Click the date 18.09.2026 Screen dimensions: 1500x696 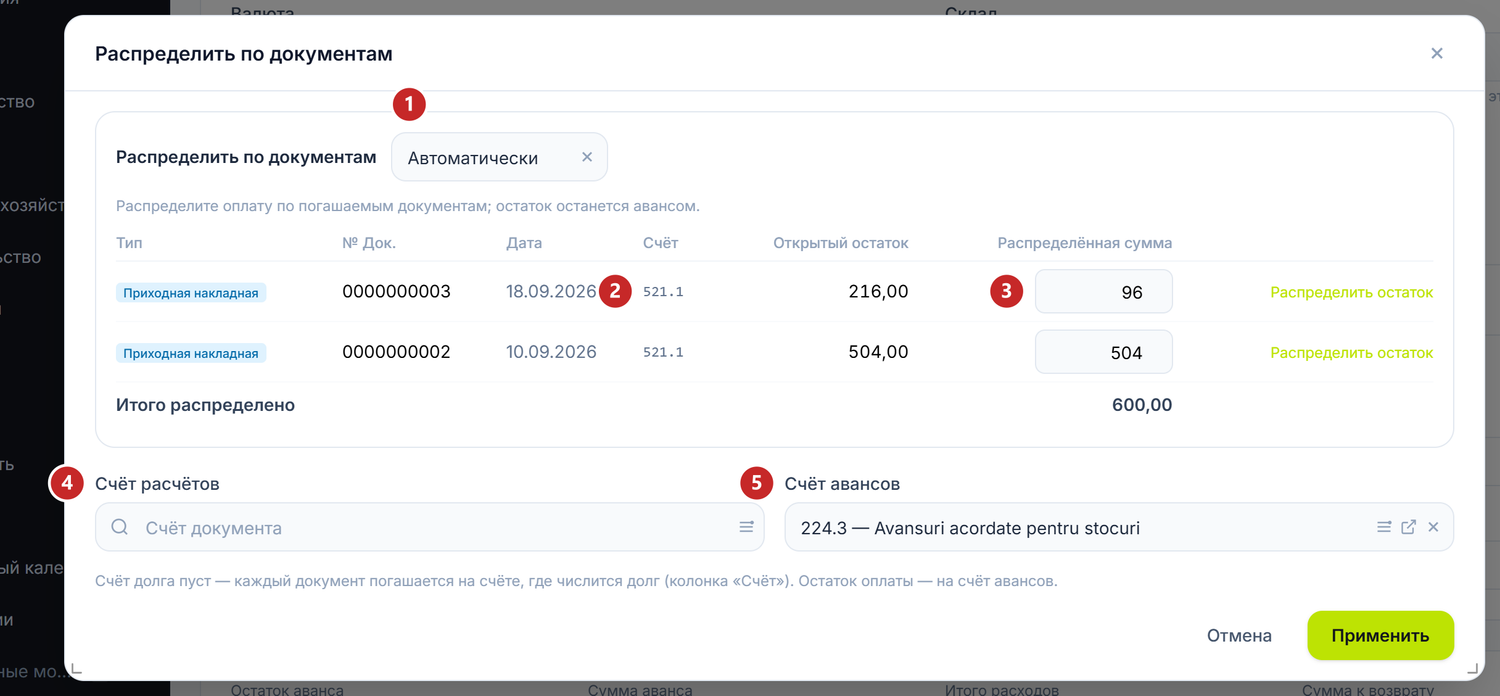551,292
